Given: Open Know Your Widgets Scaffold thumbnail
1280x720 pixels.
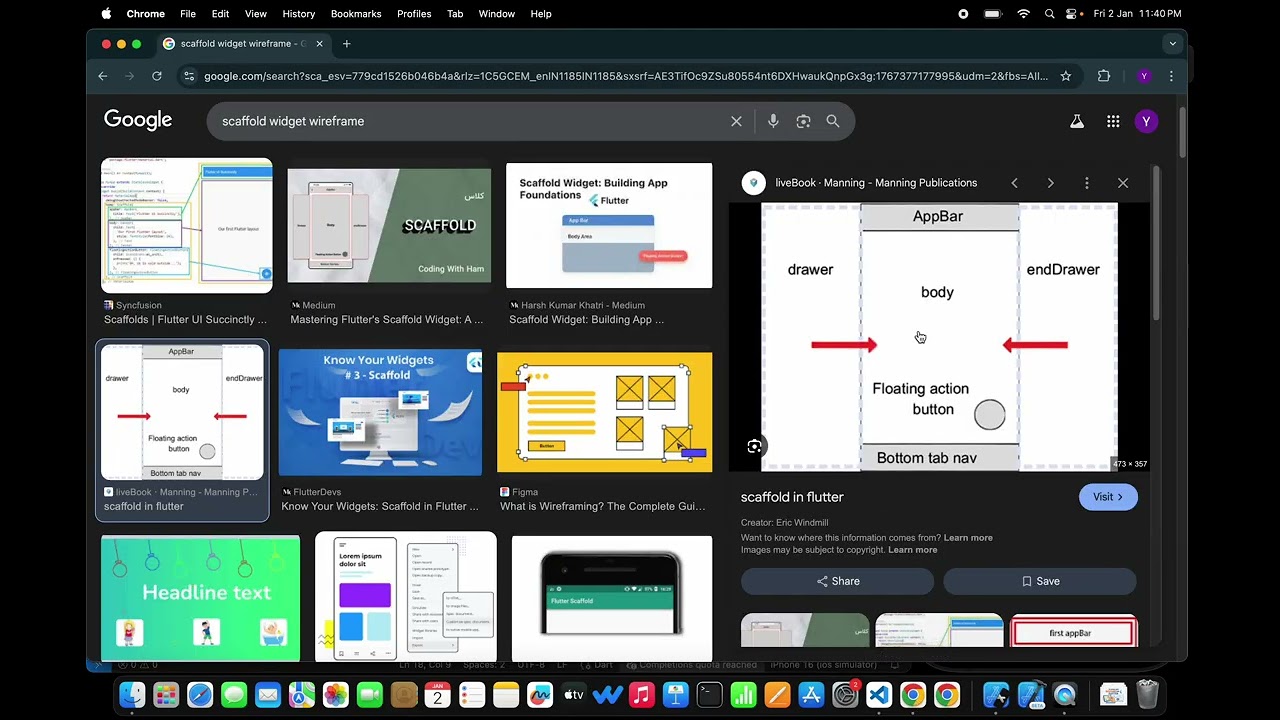Looking at the screenshot, I should [380, 412].
